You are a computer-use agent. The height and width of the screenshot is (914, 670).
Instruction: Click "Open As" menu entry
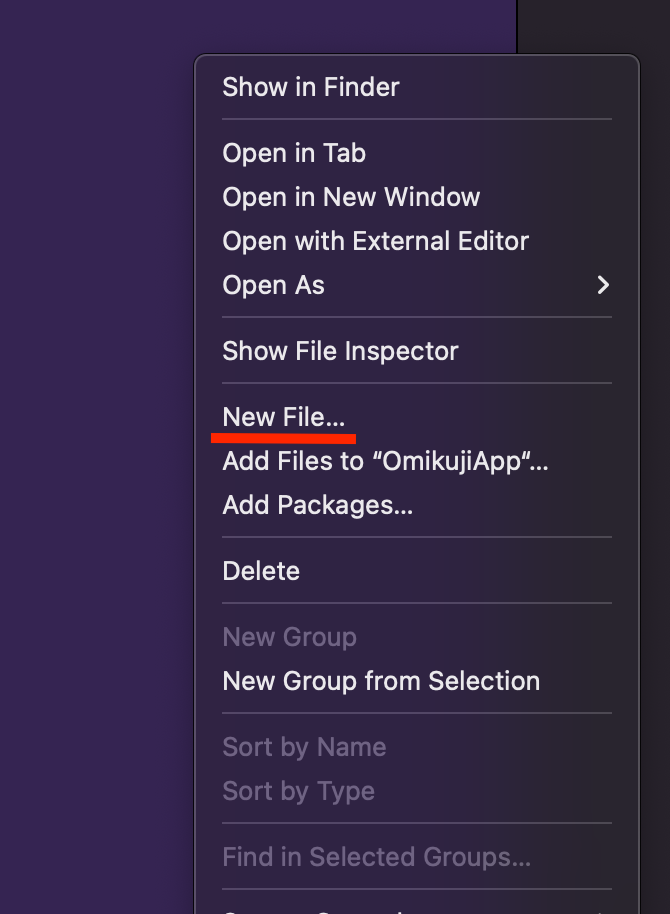pos(273,285)
